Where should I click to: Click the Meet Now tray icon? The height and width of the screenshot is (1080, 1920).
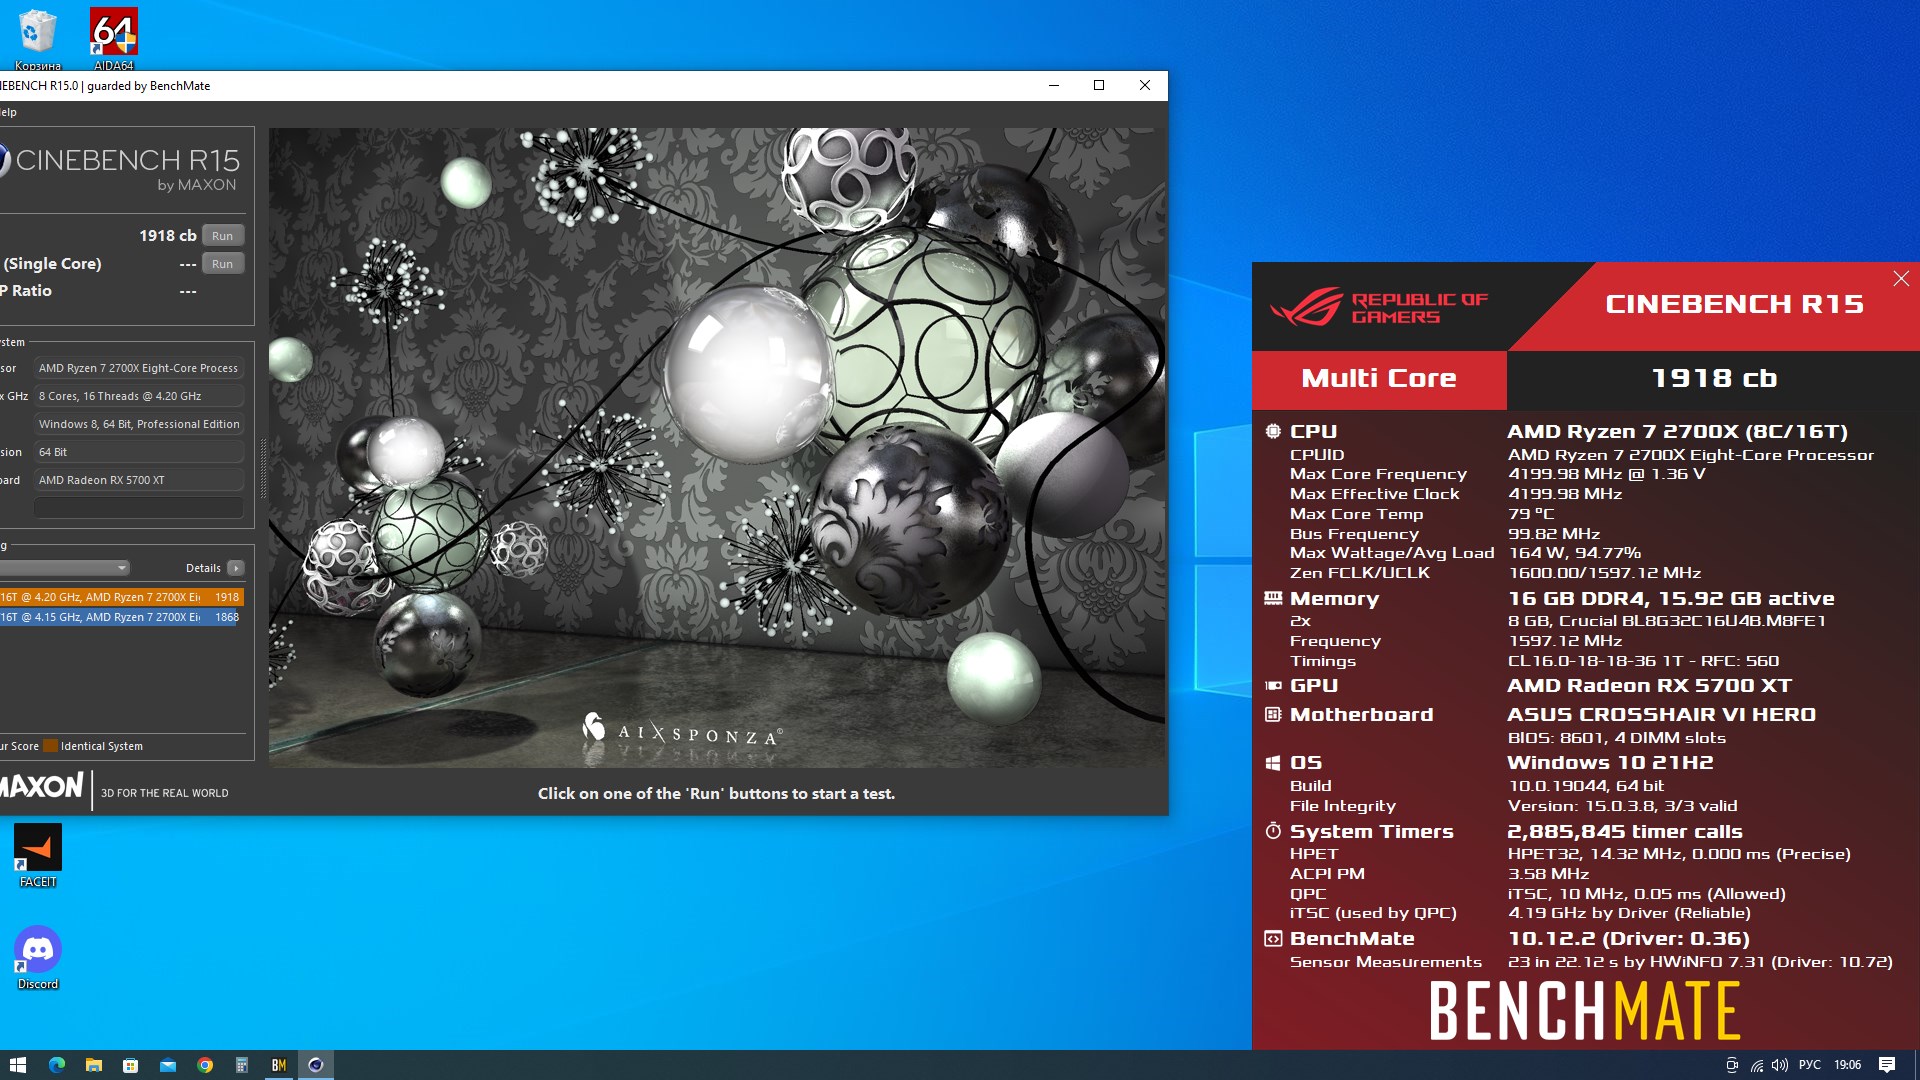pos(1732,1065)
